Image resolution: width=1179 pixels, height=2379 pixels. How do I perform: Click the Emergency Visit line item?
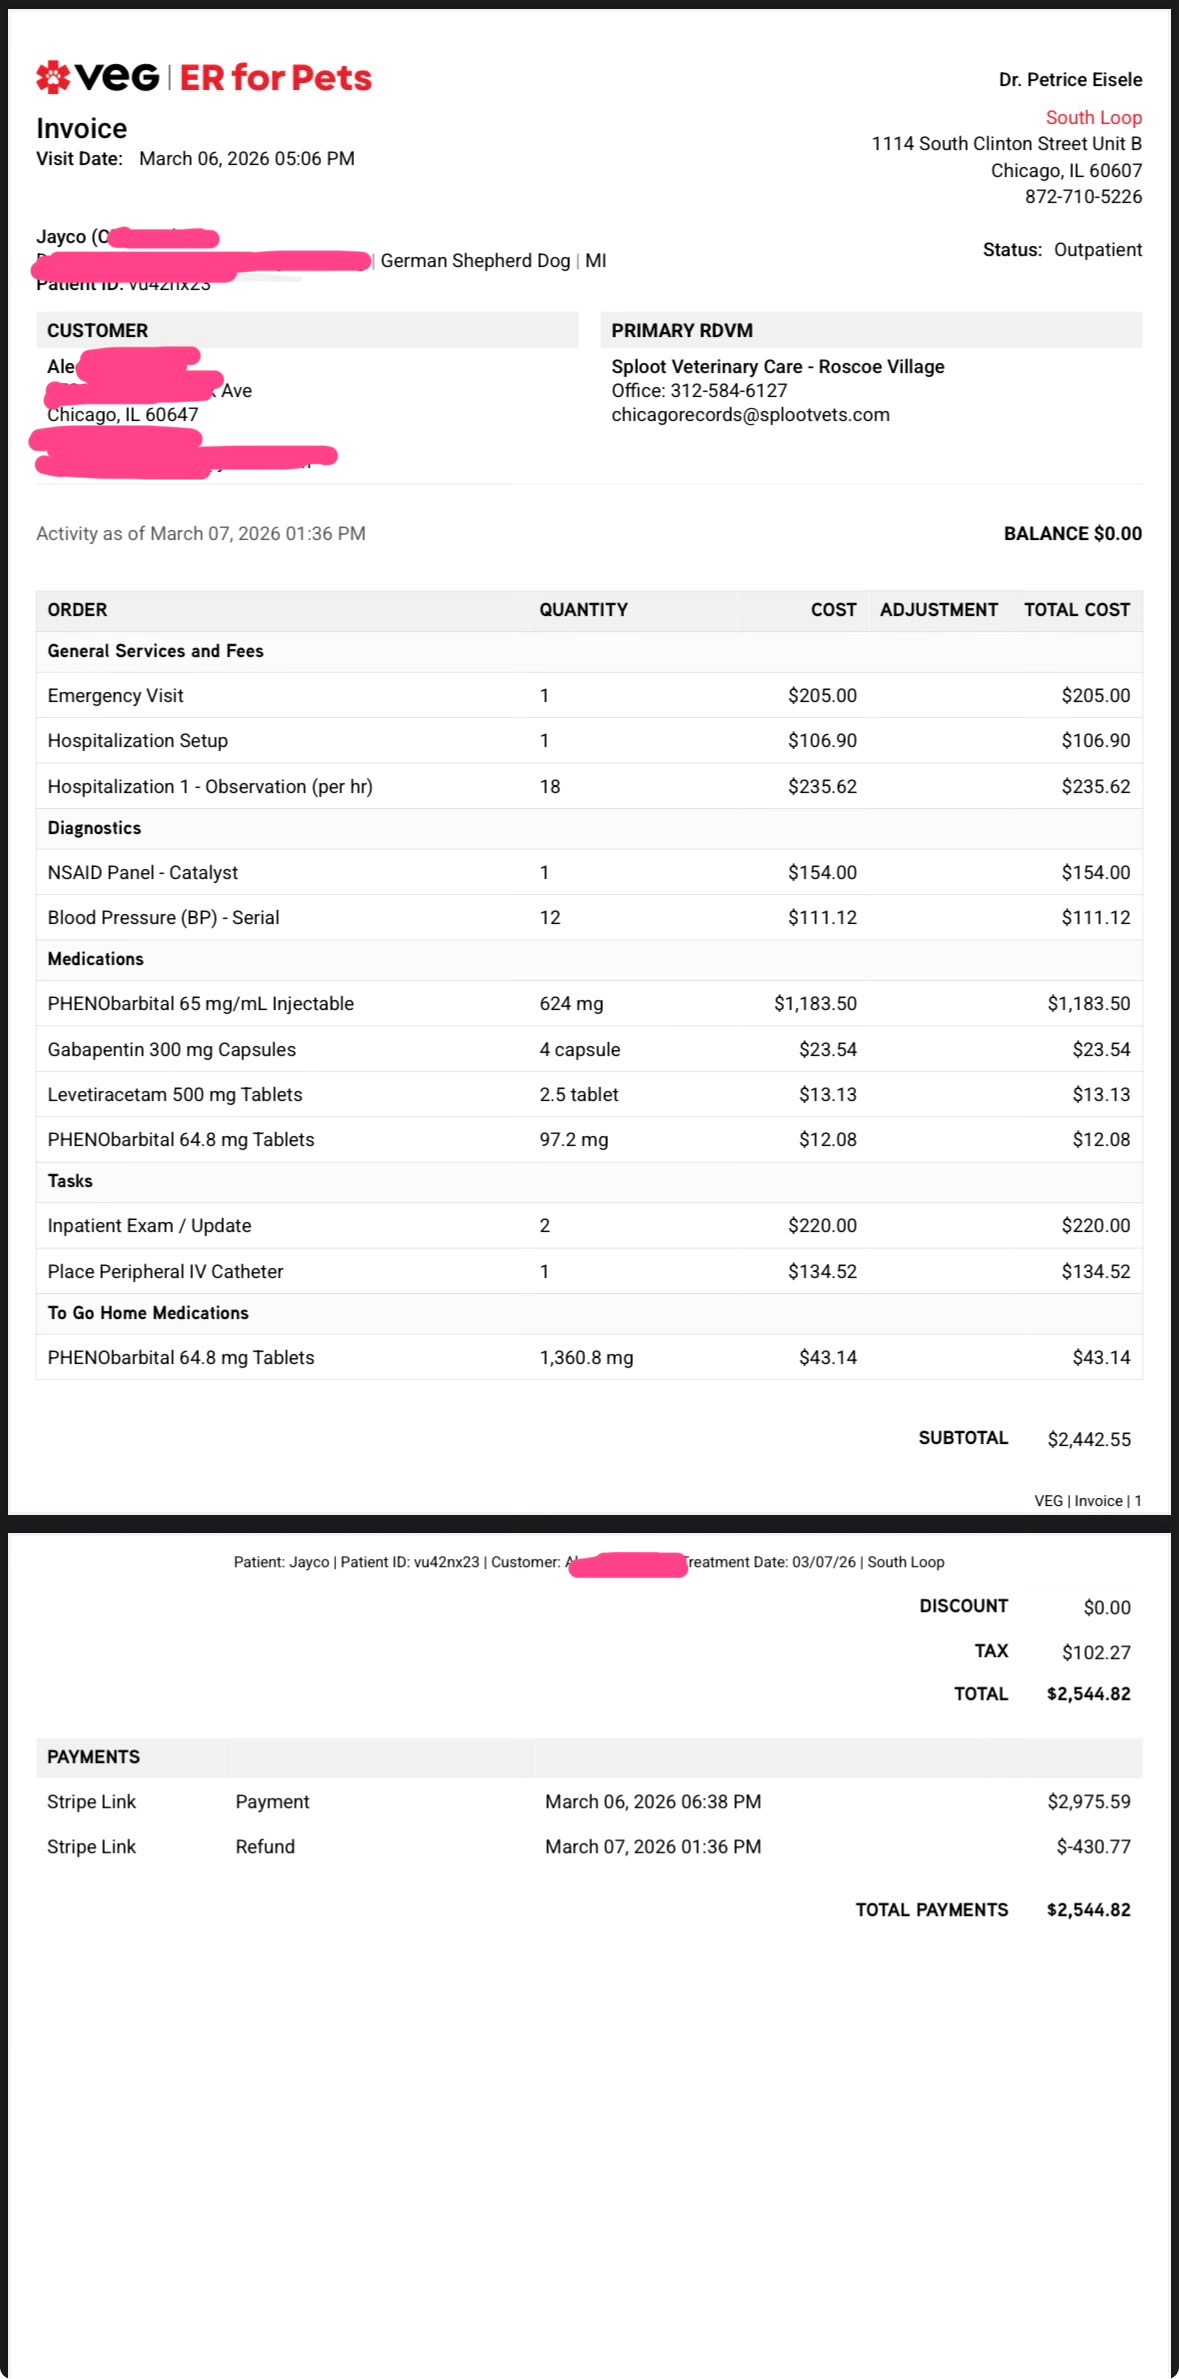point(115,696)
